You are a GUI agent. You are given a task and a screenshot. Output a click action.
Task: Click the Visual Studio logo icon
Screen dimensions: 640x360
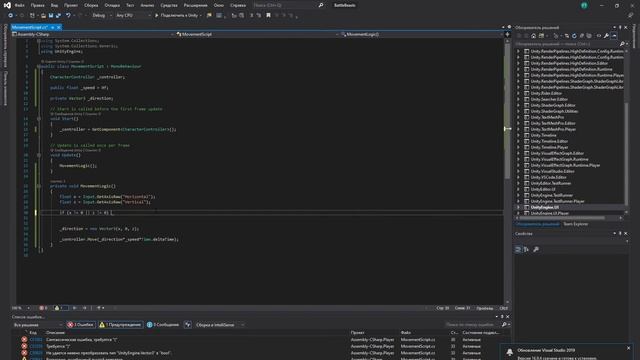[7, 5]
